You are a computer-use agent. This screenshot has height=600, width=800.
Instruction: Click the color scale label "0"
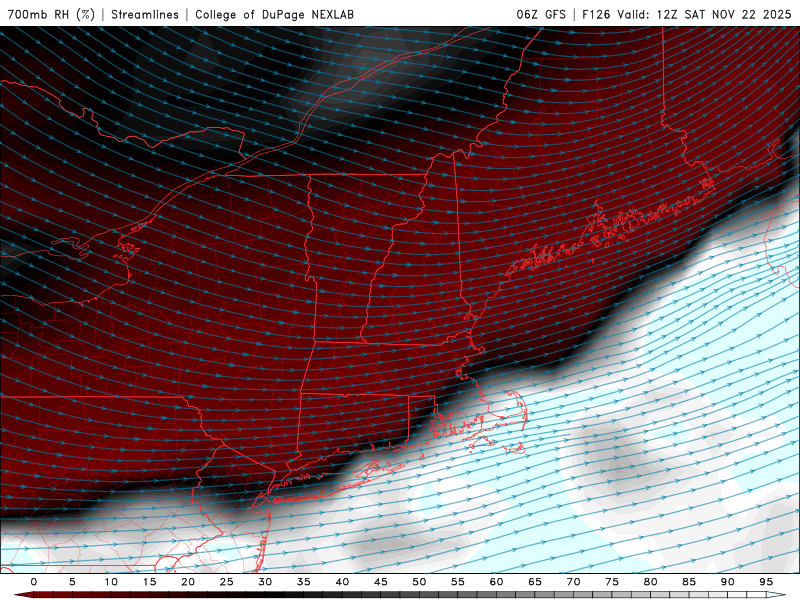[34, 582]
